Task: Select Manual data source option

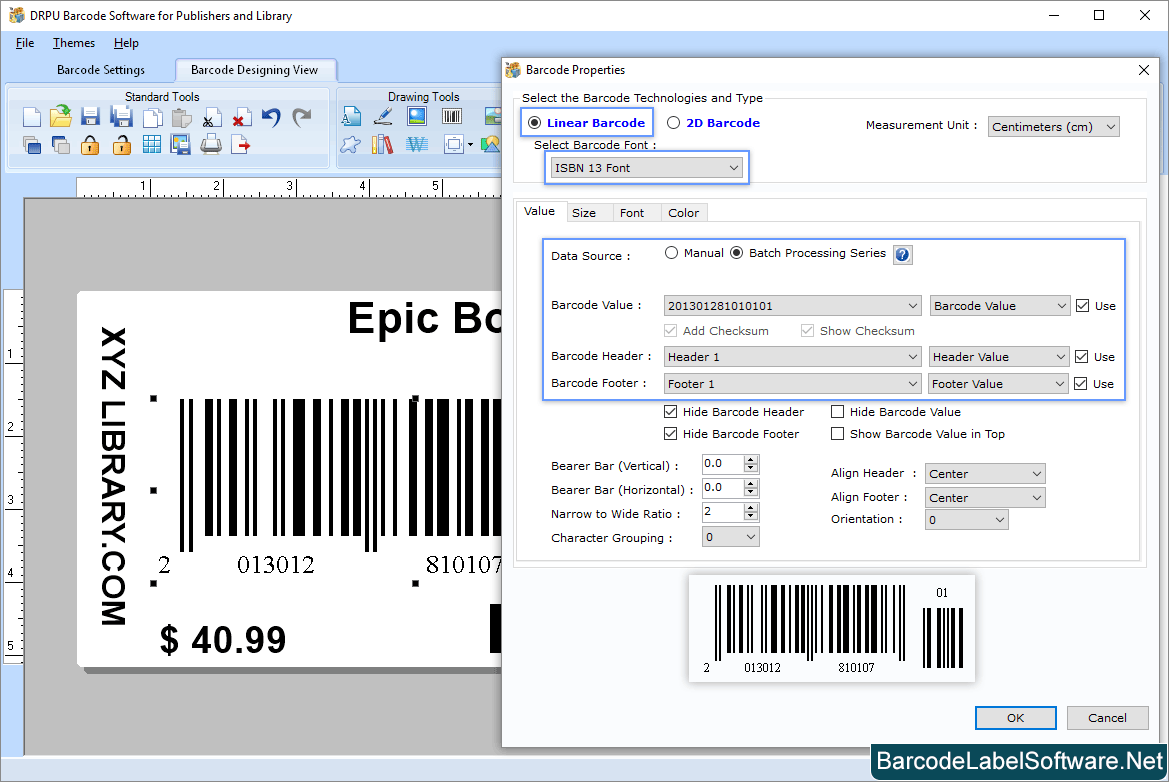Action: click(x=672, y=253)
